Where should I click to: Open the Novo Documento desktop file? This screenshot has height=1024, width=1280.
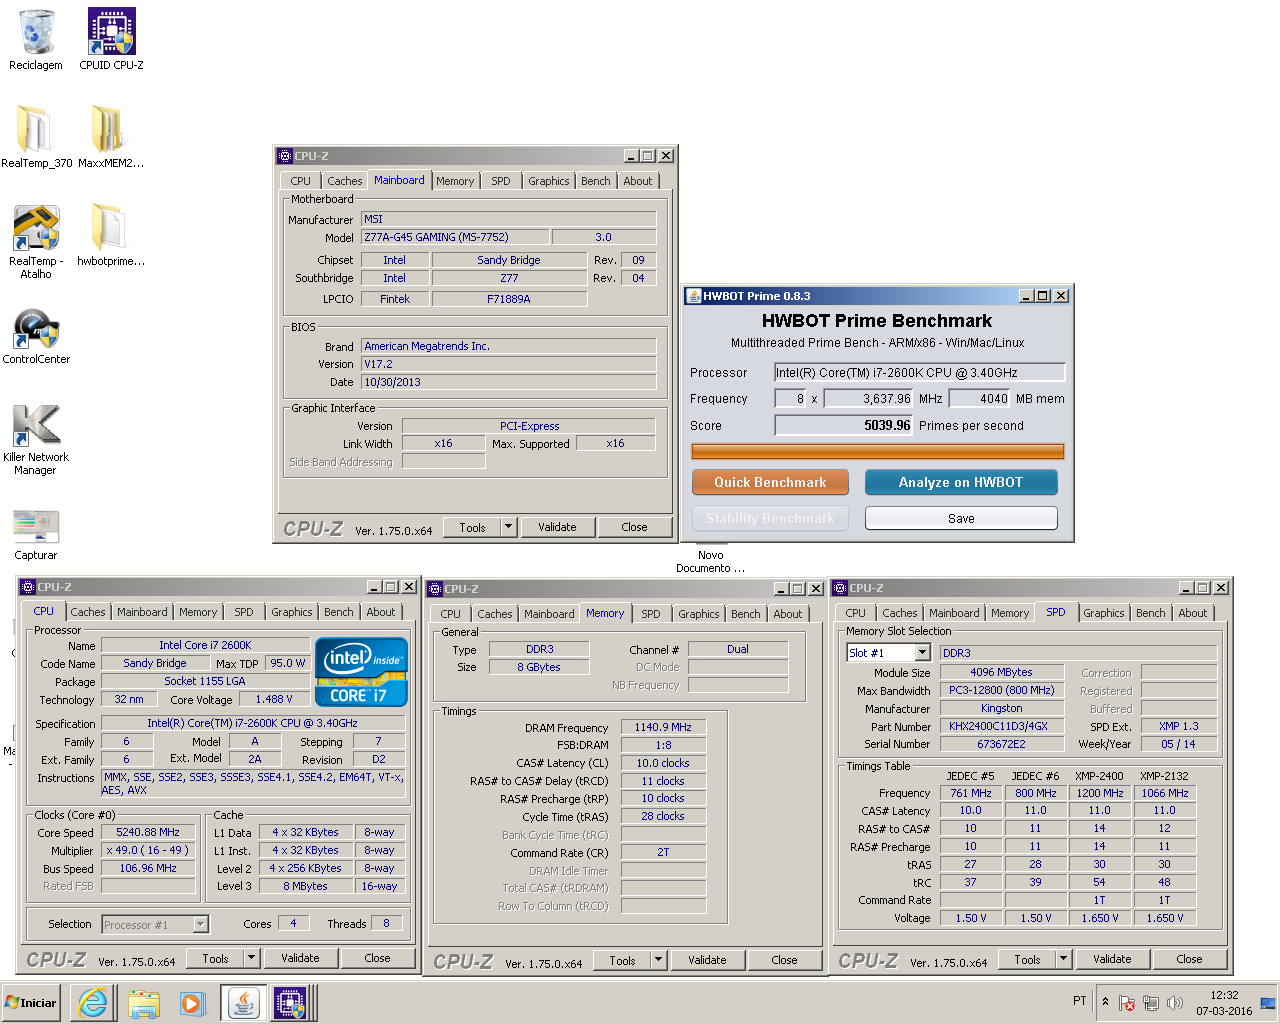tap(710, 561)
